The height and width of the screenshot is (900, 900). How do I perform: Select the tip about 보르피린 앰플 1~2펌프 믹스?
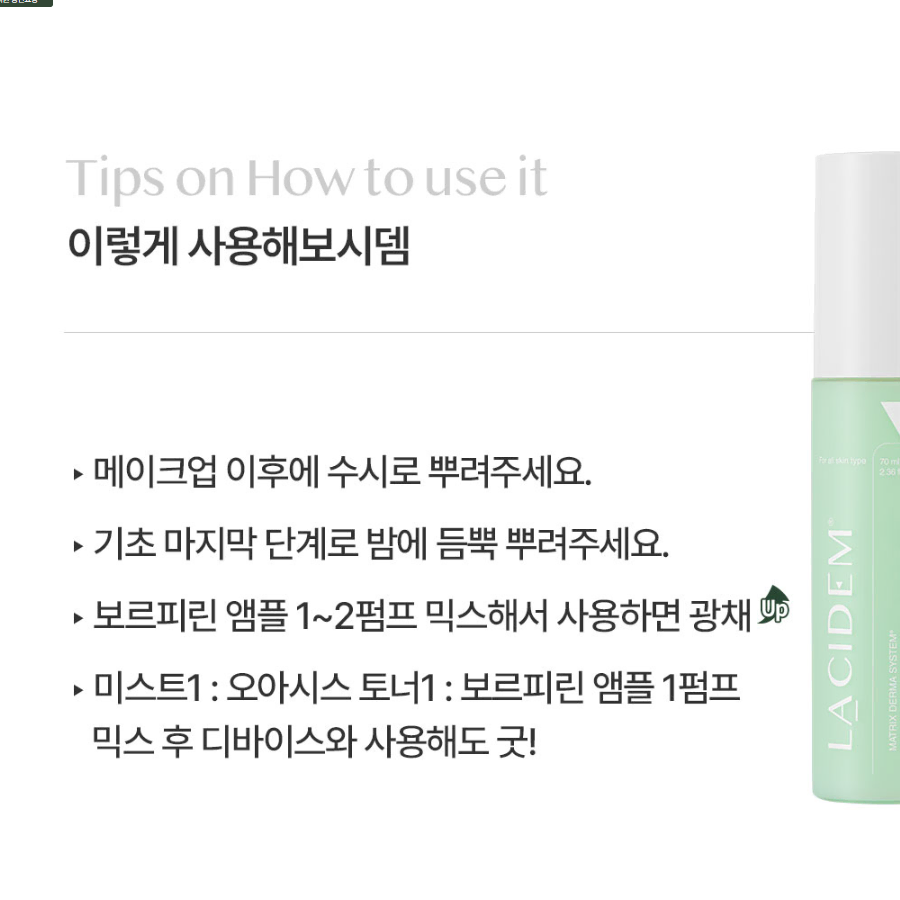point(441,615)
